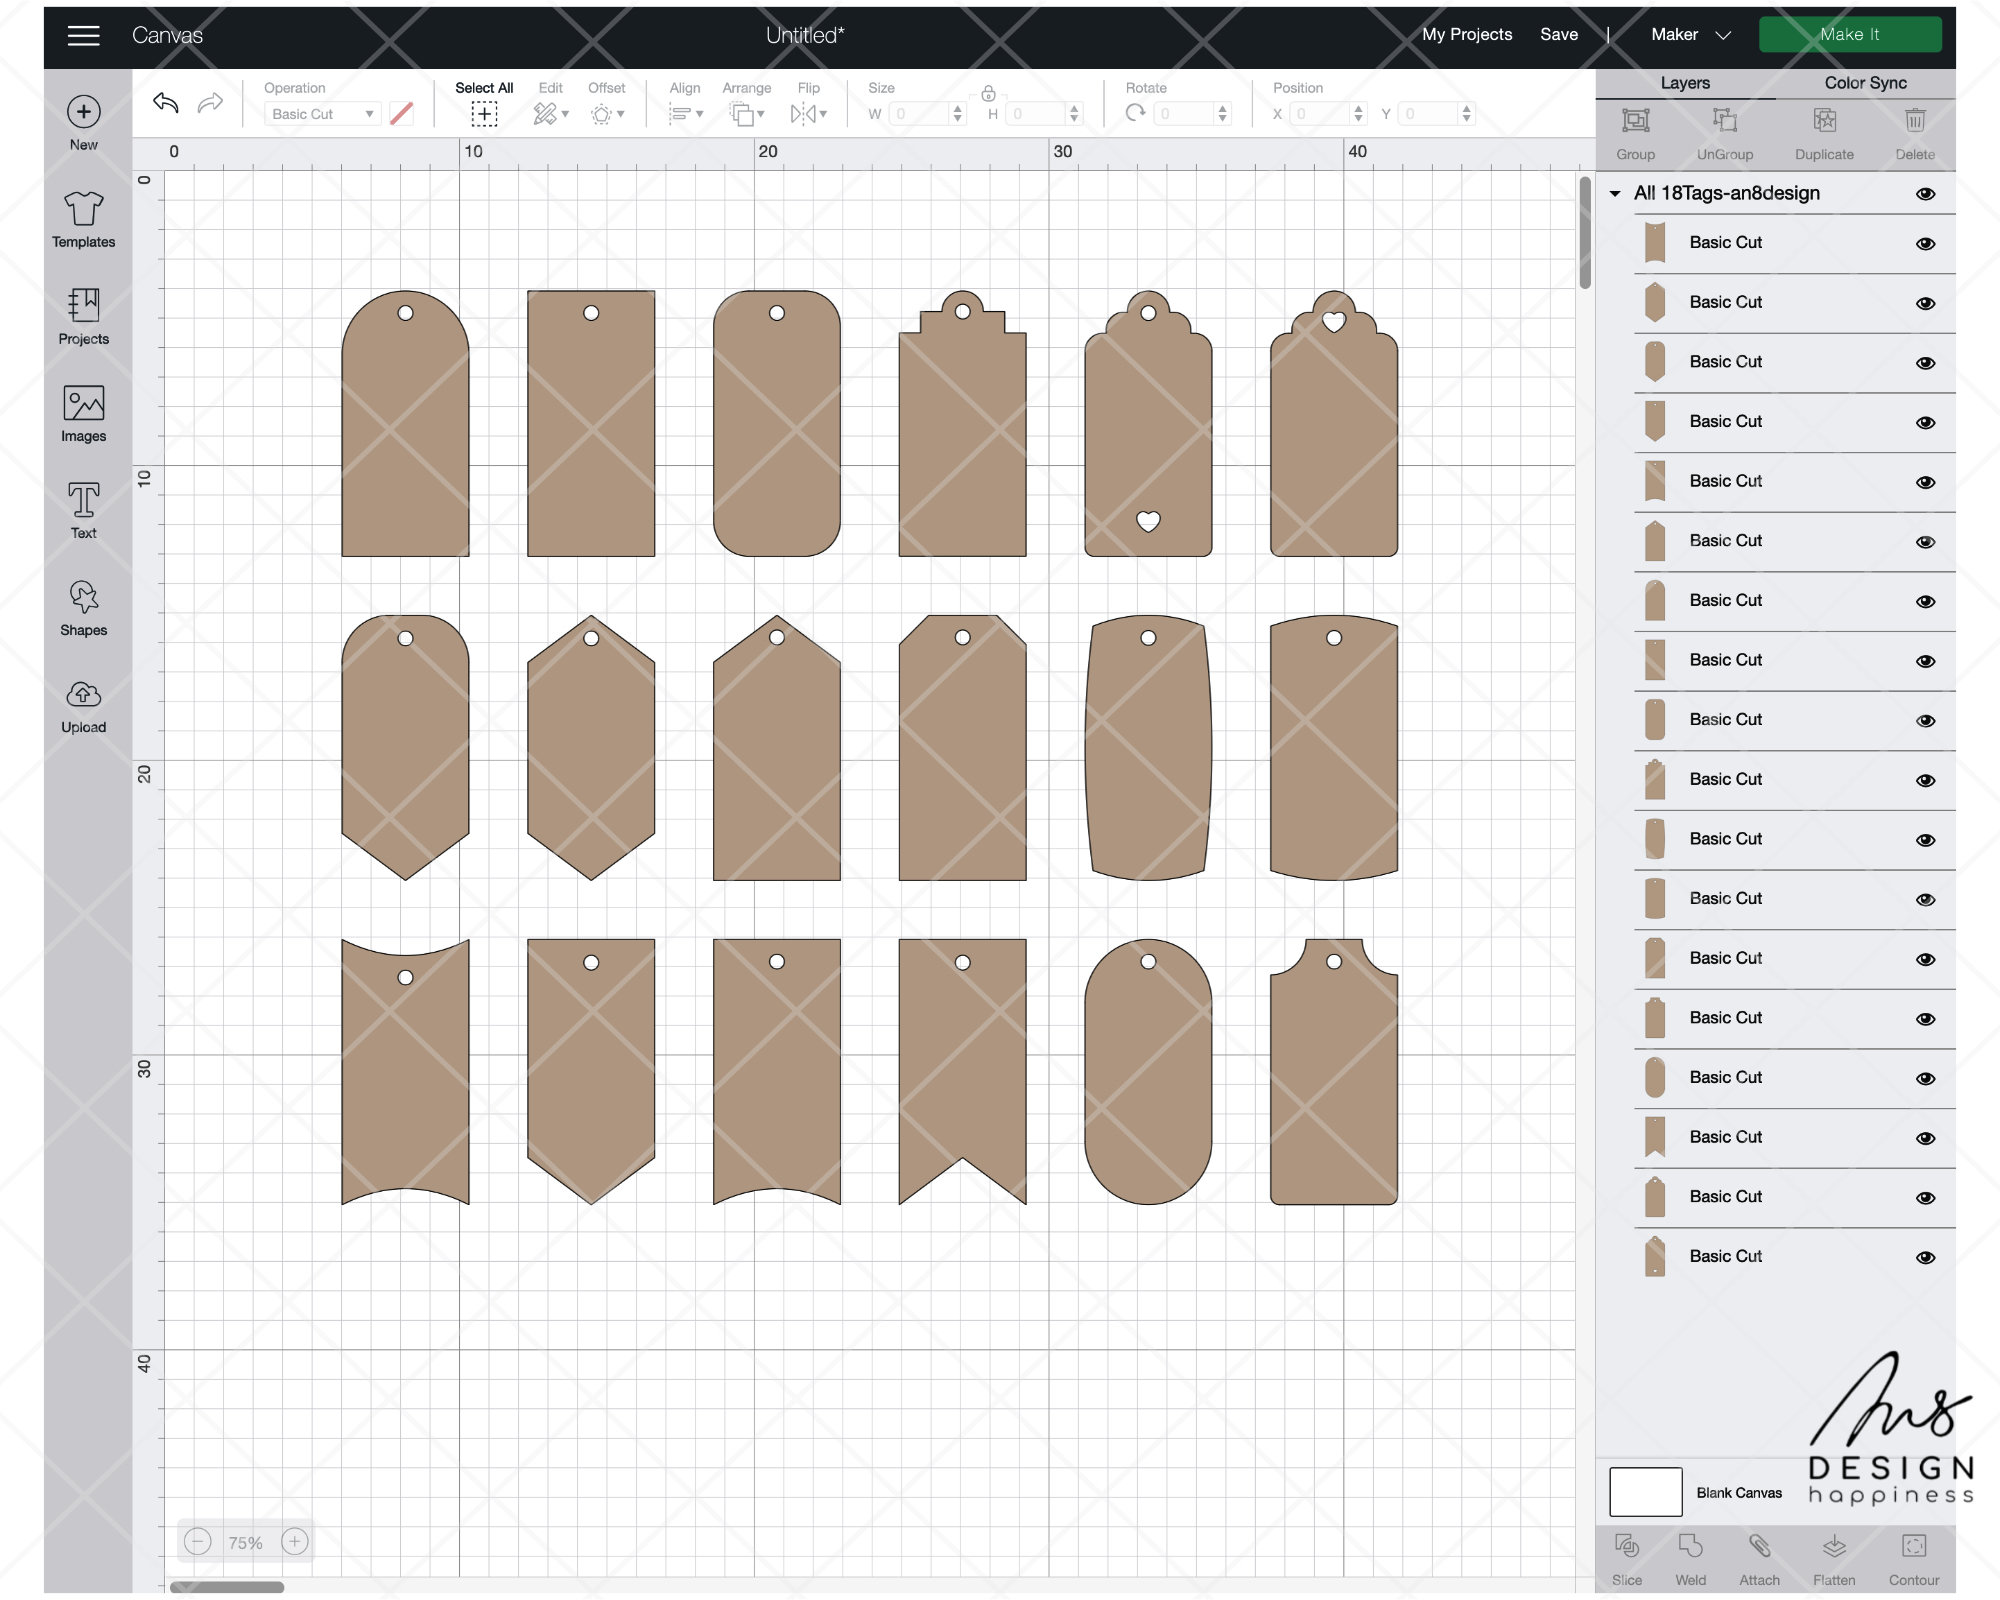Click the Select All icon
The height and width of the screenshot is (1600, 2000).
point(484,114)
